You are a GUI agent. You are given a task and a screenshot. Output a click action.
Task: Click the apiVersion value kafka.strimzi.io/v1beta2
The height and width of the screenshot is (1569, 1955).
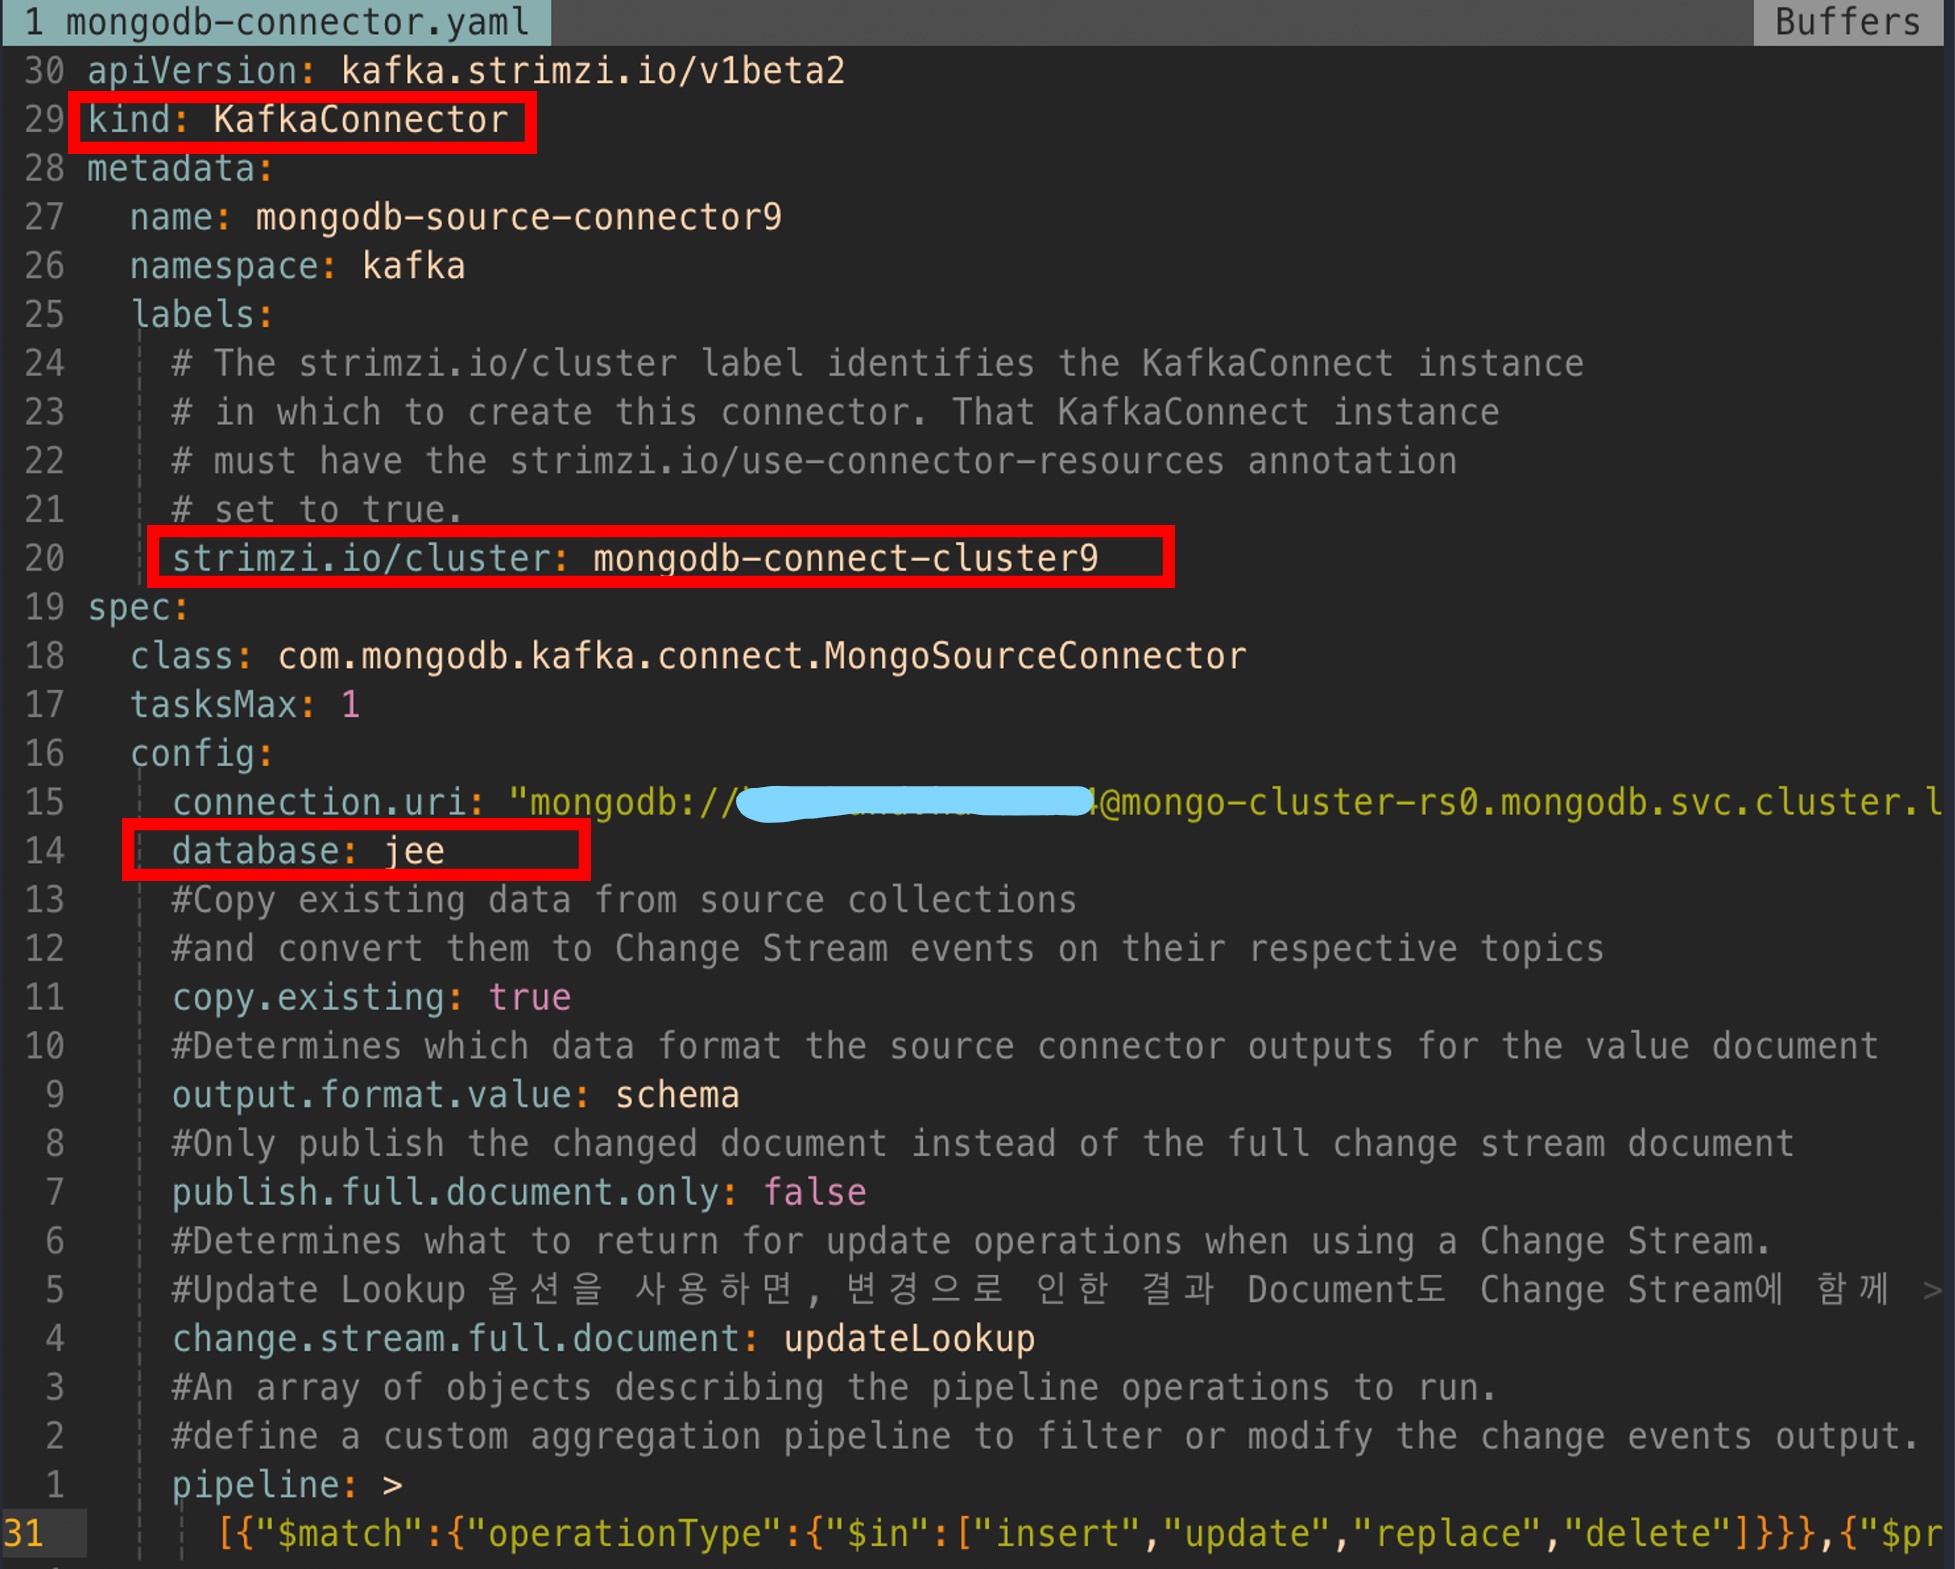tap(592, 71)
